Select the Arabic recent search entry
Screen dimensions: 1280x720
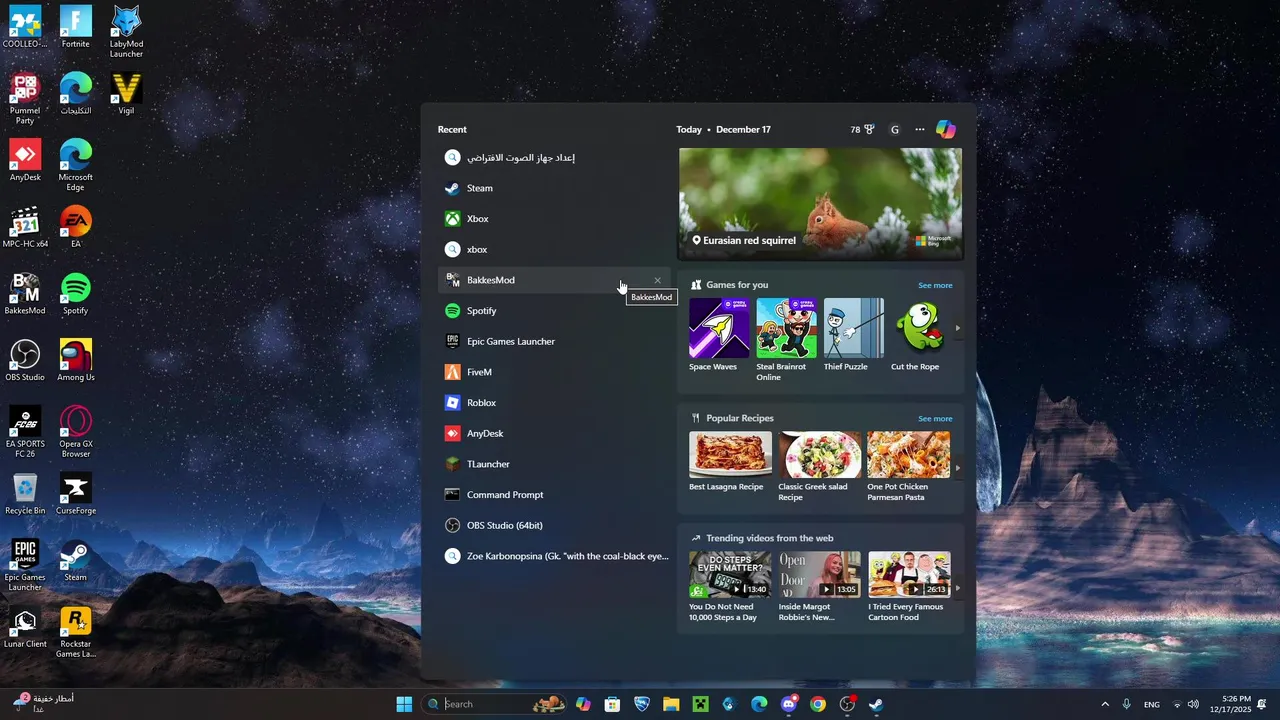point(554,157)
